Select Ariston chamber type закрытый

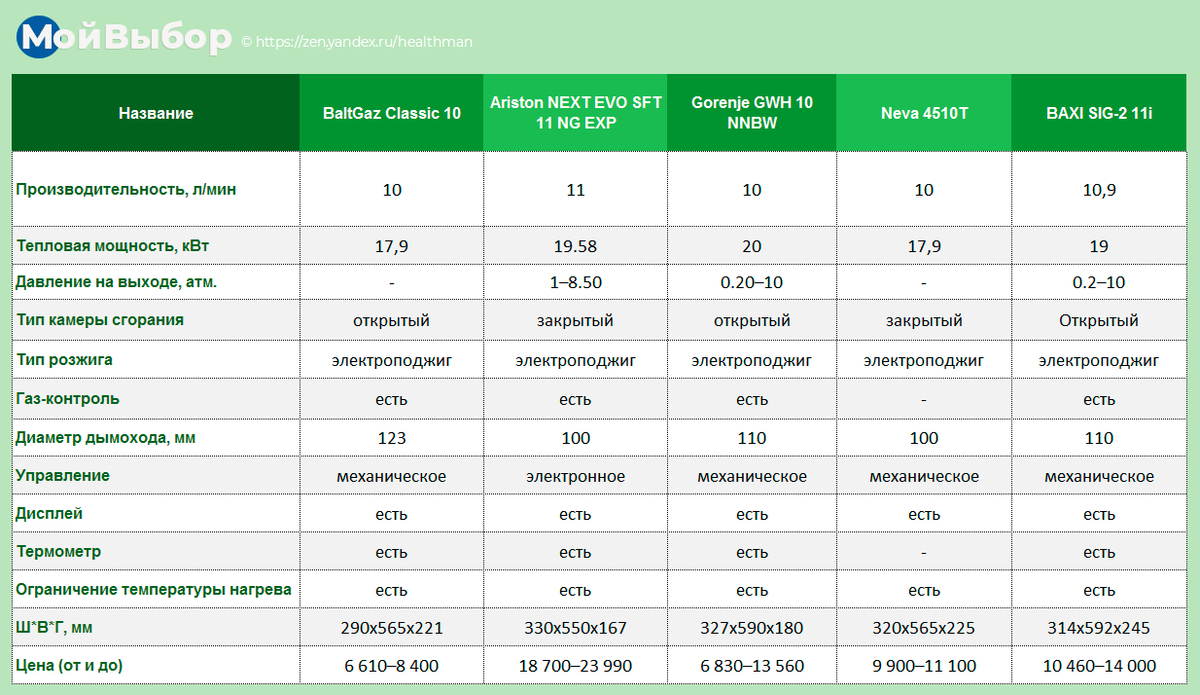point(576,321)
